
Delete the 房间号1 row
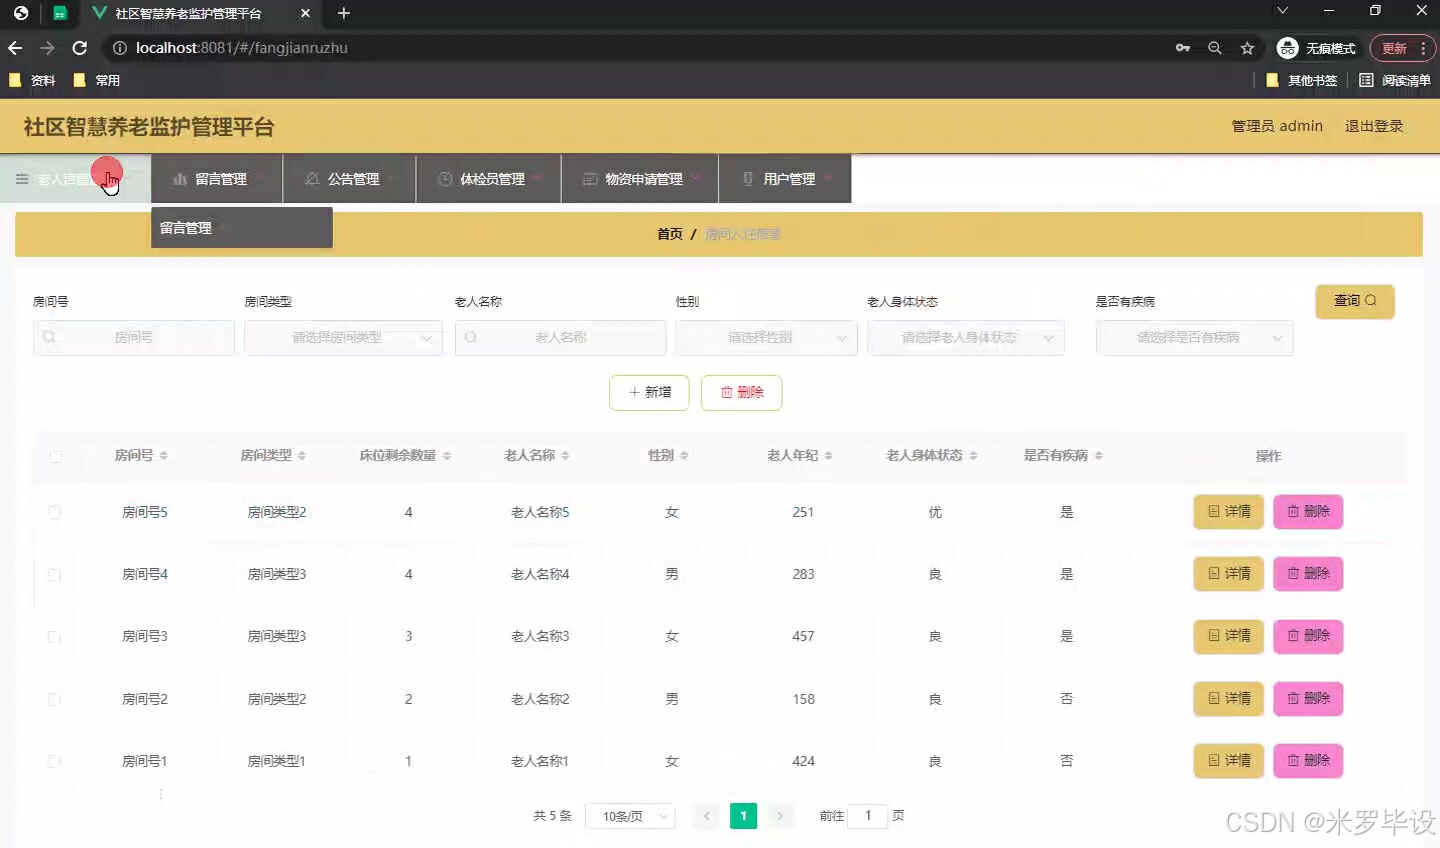point(1308,761)
